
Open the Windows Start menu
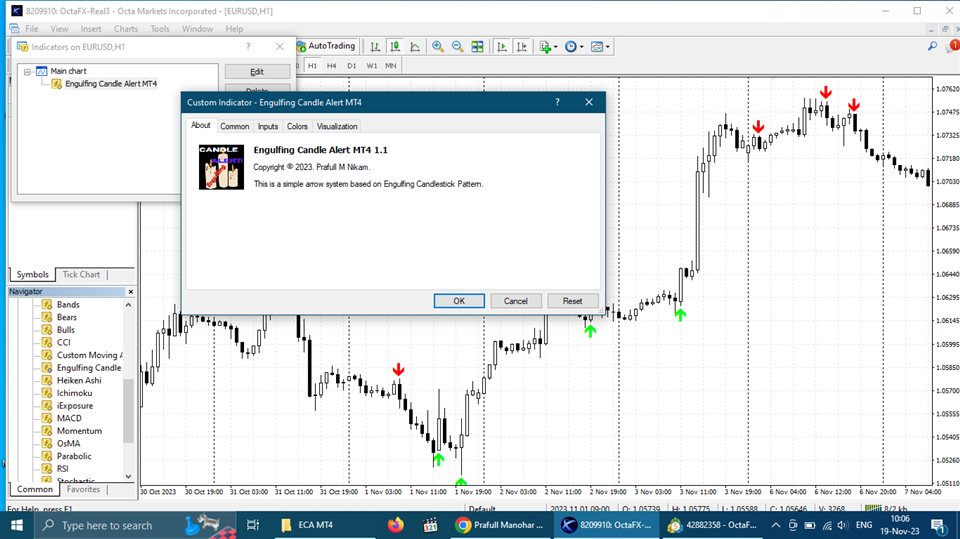[17, 525]
